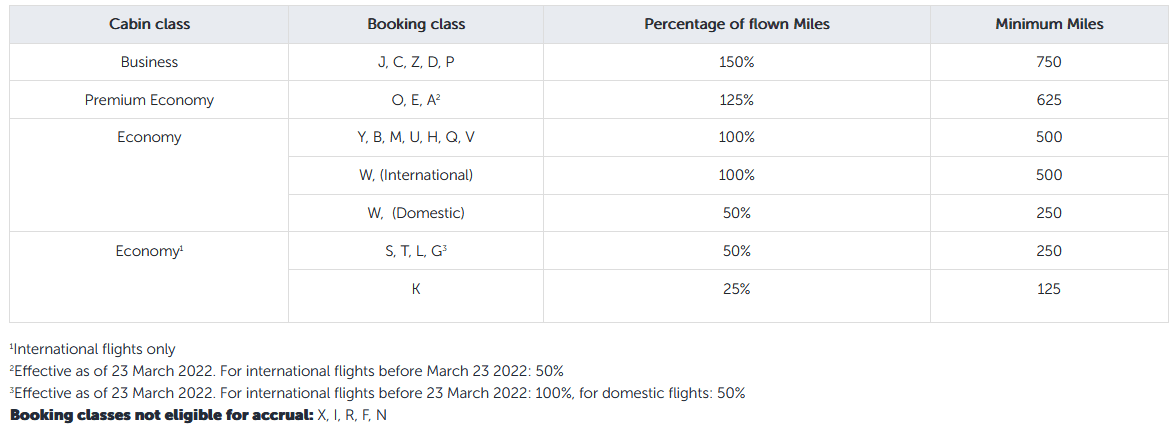
Task: Click the "Booking class" column header
Action: [416, 24]
